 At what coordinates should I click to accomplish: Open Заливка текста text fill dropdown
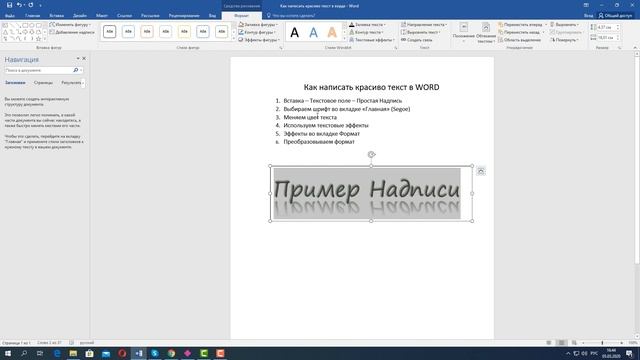[x=367, y=25]
